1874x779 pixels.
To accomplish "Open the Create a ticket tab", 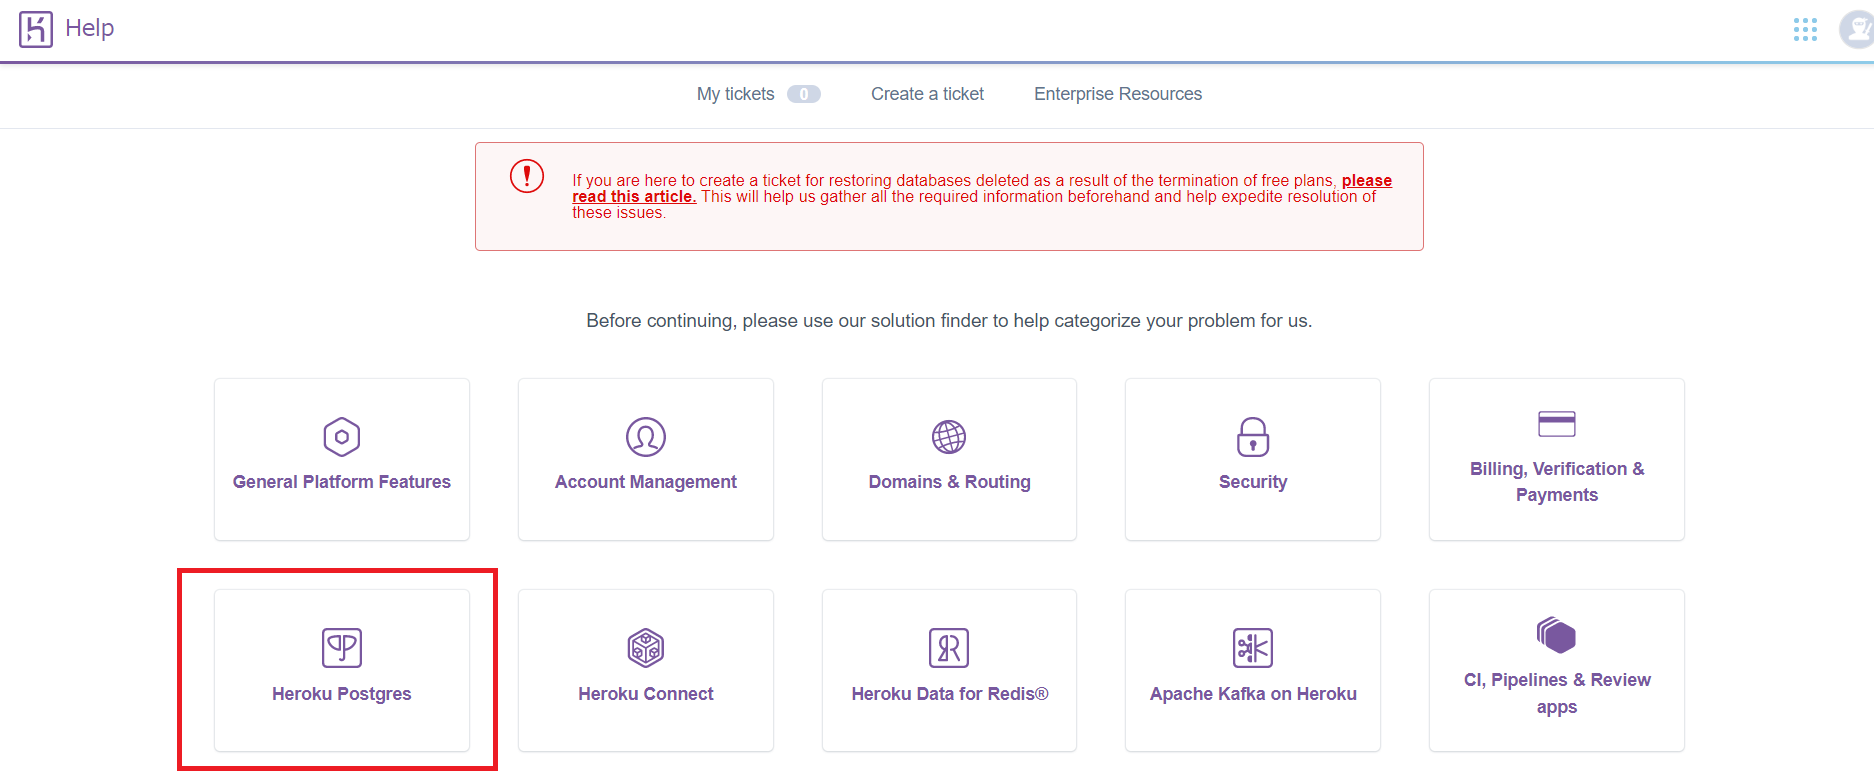I will pos(927,94).
